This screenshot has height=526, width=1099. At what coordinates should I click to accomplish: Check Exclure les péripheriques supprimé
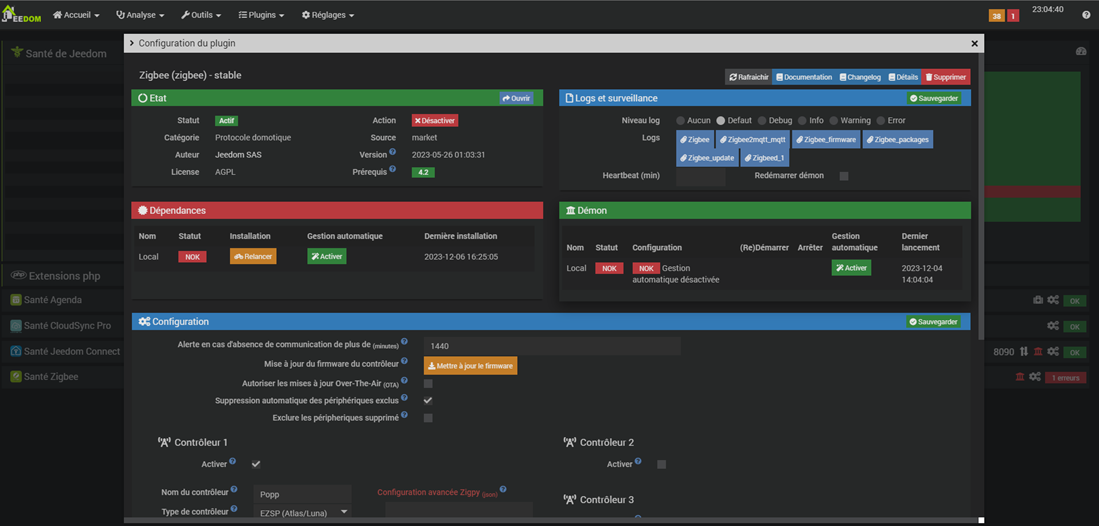[428, 418]
